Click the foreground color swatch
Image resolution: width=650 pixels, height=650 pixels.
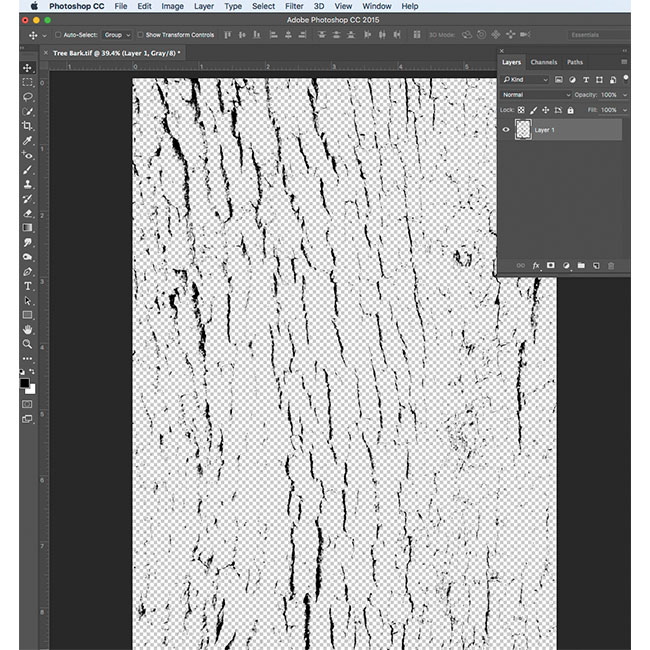(x=24, y=382)
